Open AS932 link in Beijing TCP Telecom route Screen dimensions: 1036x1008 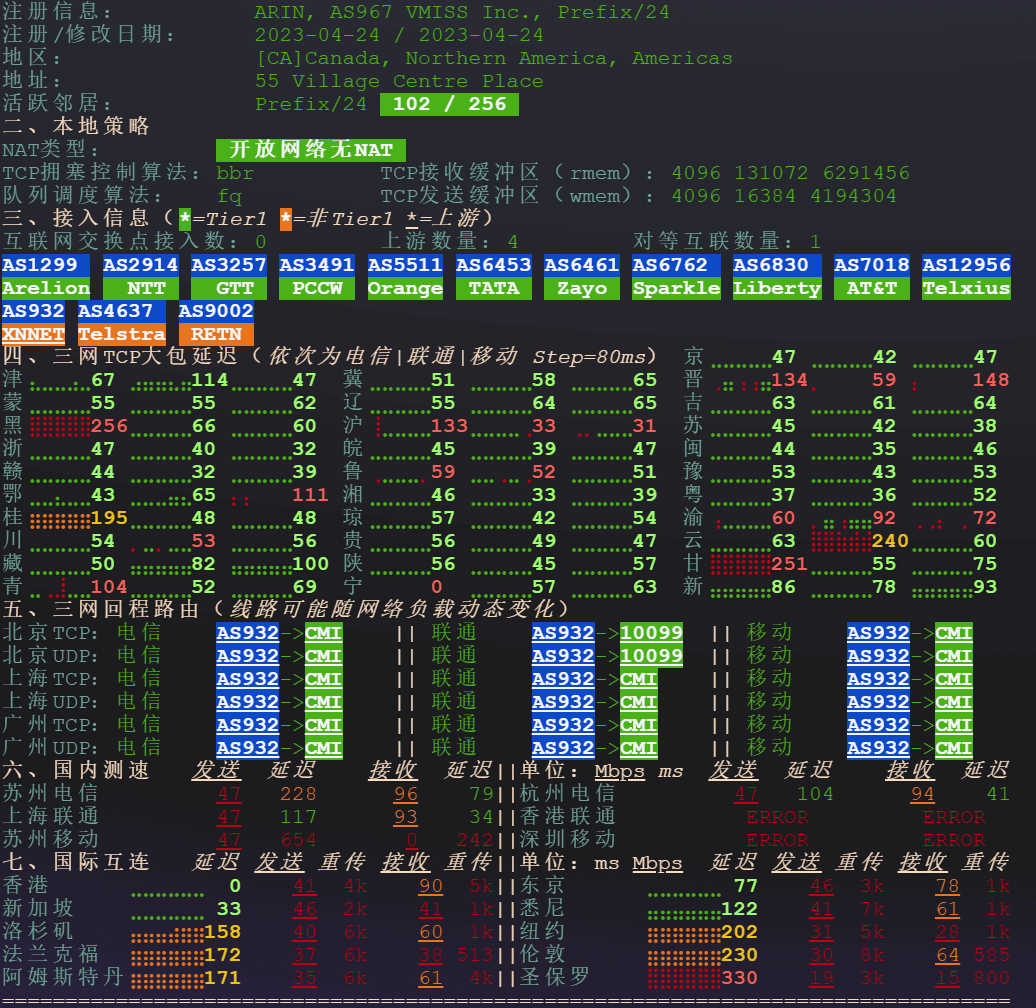pyautogui.click(x=247, y=633)
